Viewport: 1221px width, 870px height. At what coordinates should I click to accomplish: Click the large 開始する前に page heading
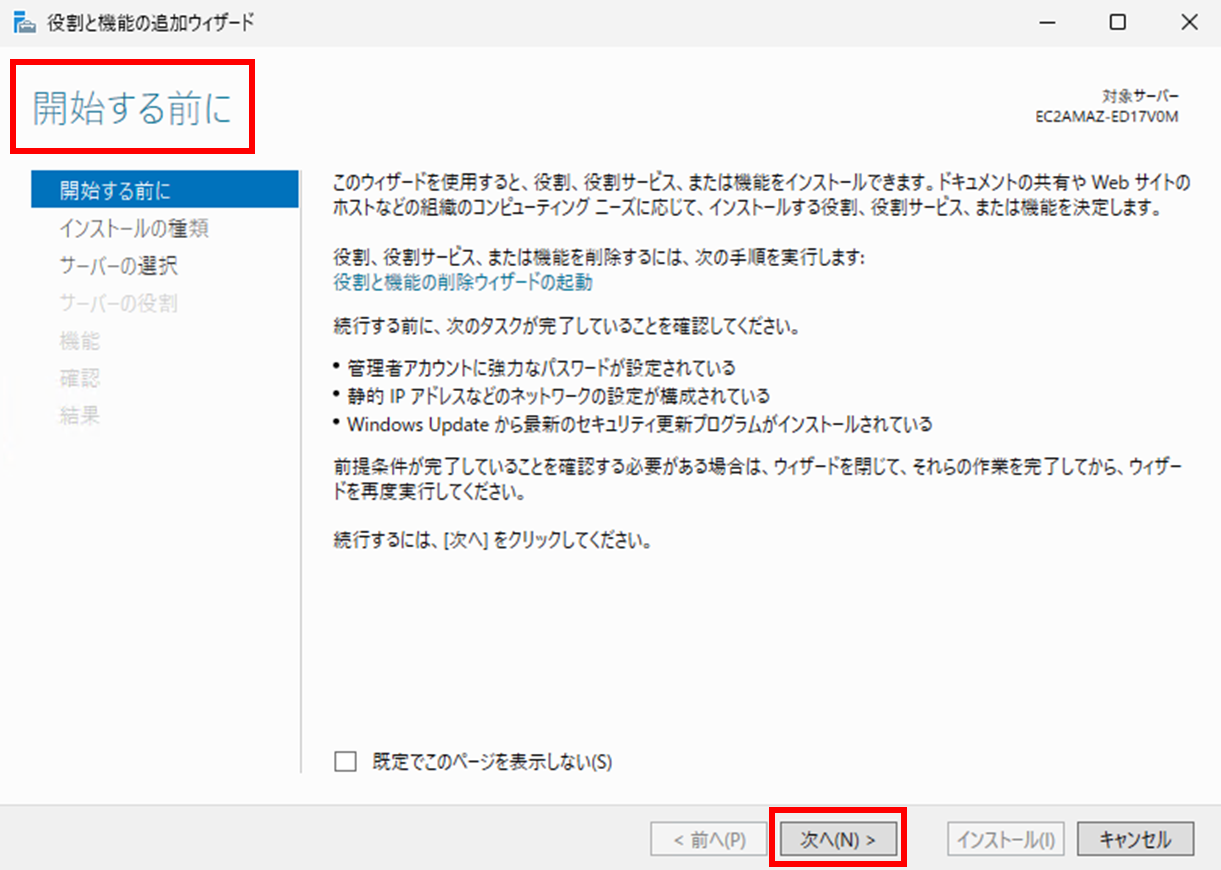point(132,108)
